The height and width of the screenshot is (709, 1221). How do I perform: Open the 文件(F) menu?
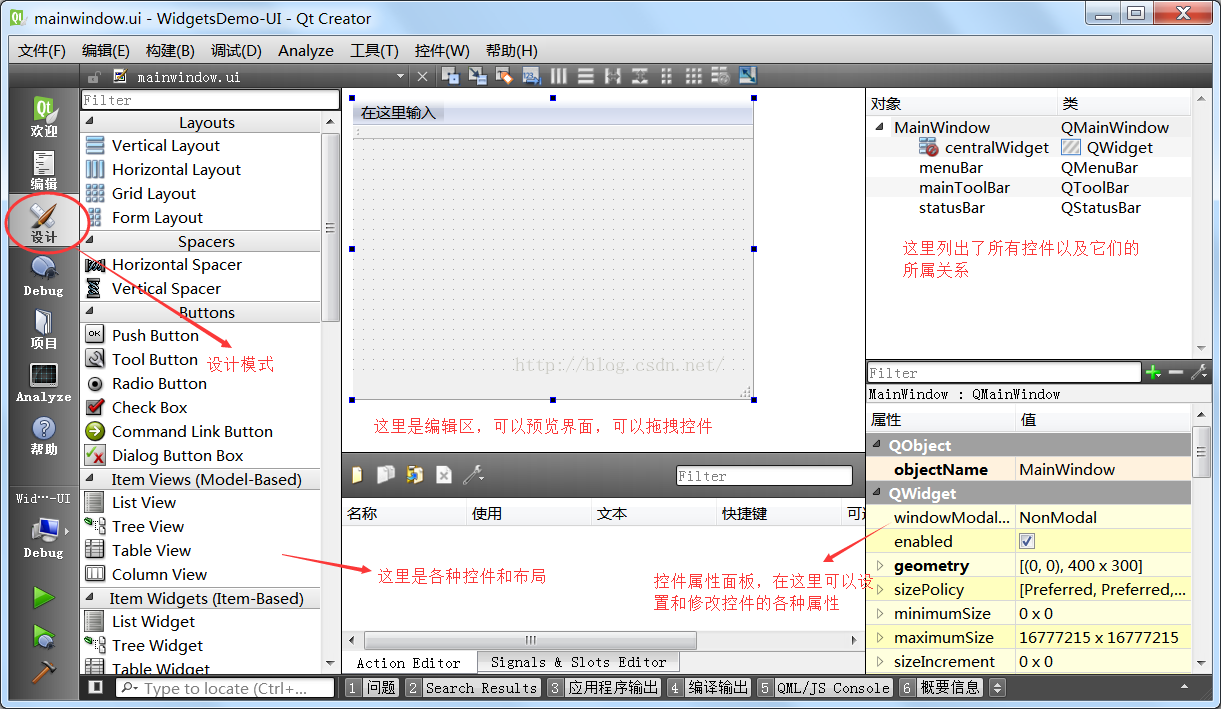(42, 50)
